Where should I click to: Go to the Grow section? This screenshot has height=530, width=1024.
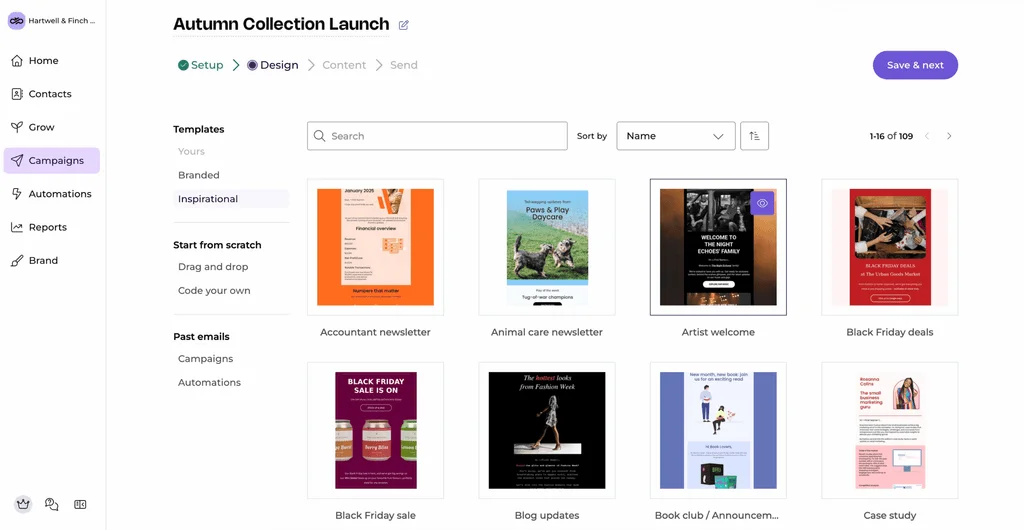(x=52, y=127)
